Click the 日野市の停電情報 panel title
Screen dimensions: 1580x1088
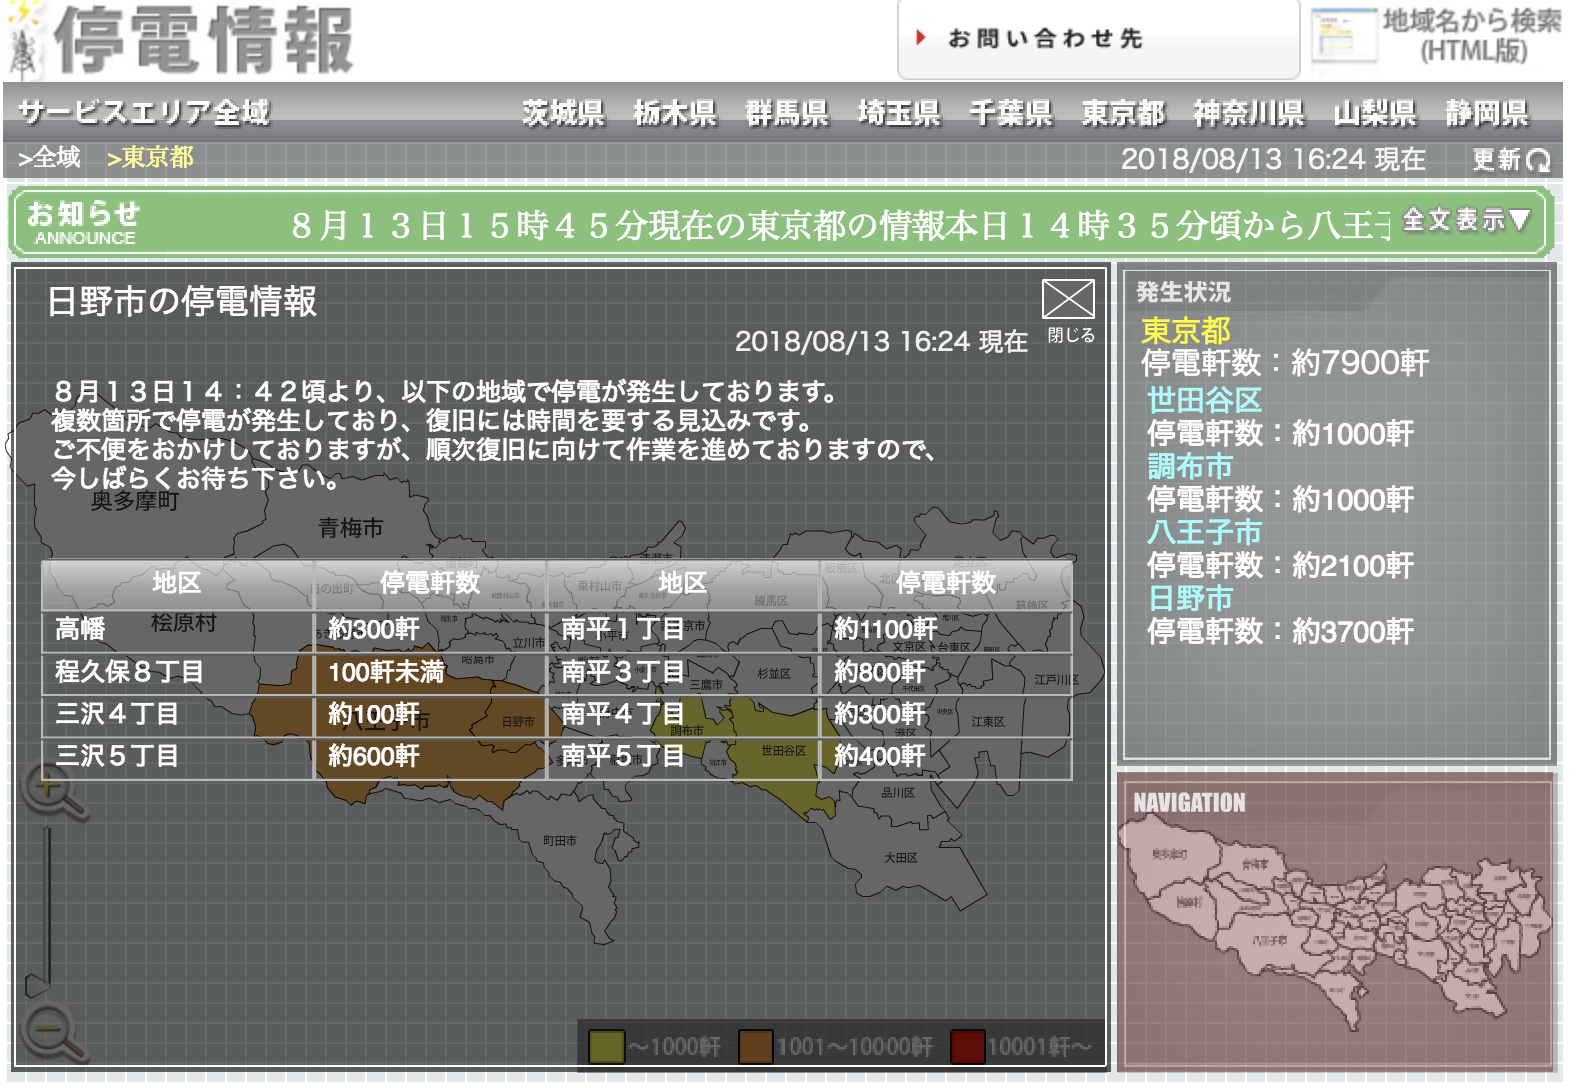click(x=182, y=301)
